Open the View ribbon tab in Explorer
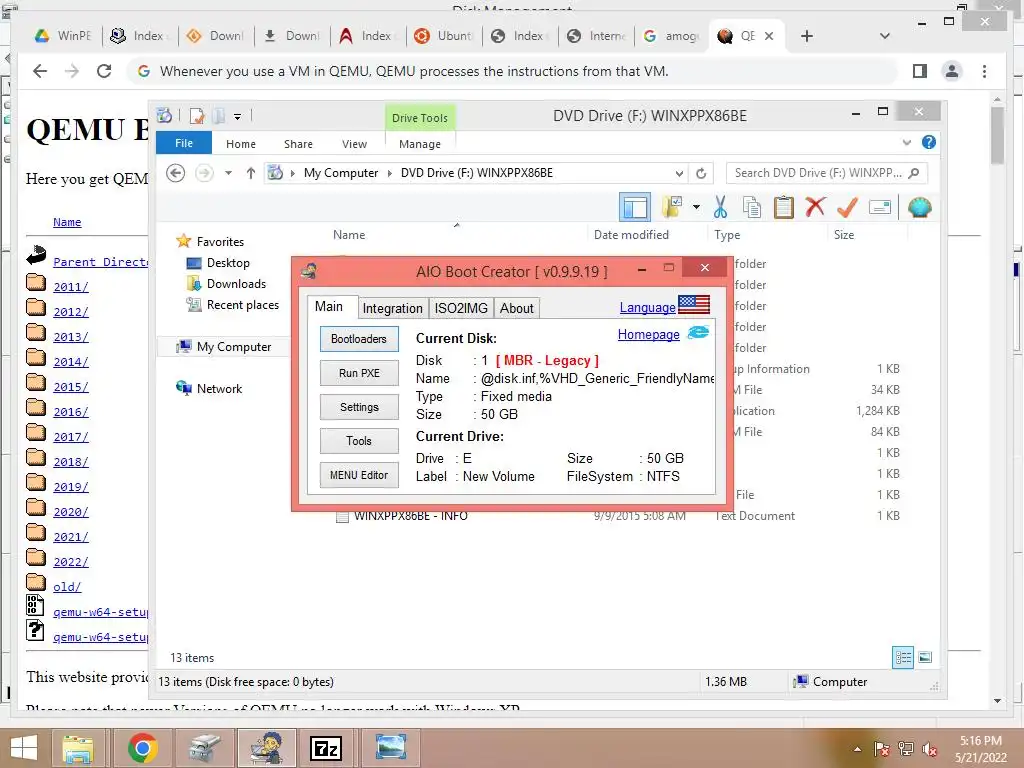 point(355,144)
